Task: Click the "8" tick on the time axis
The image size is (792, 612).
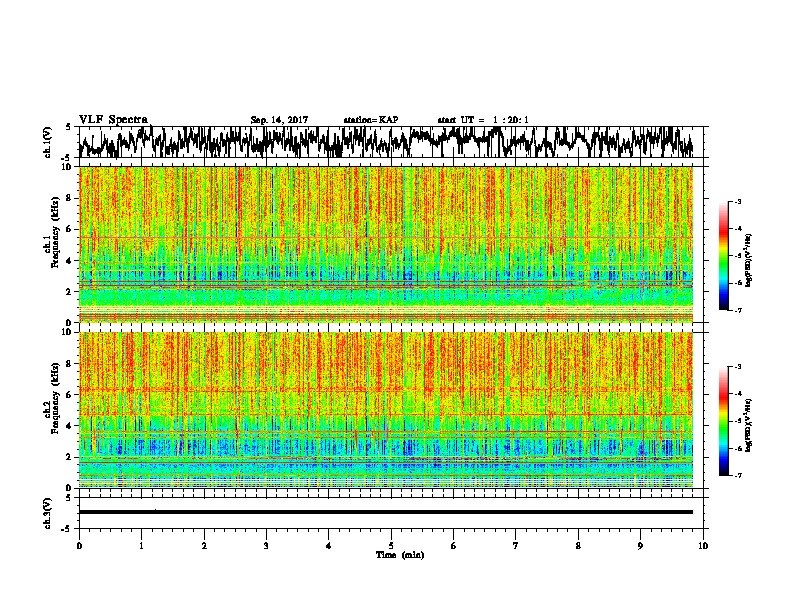Action: pos(578,546)
